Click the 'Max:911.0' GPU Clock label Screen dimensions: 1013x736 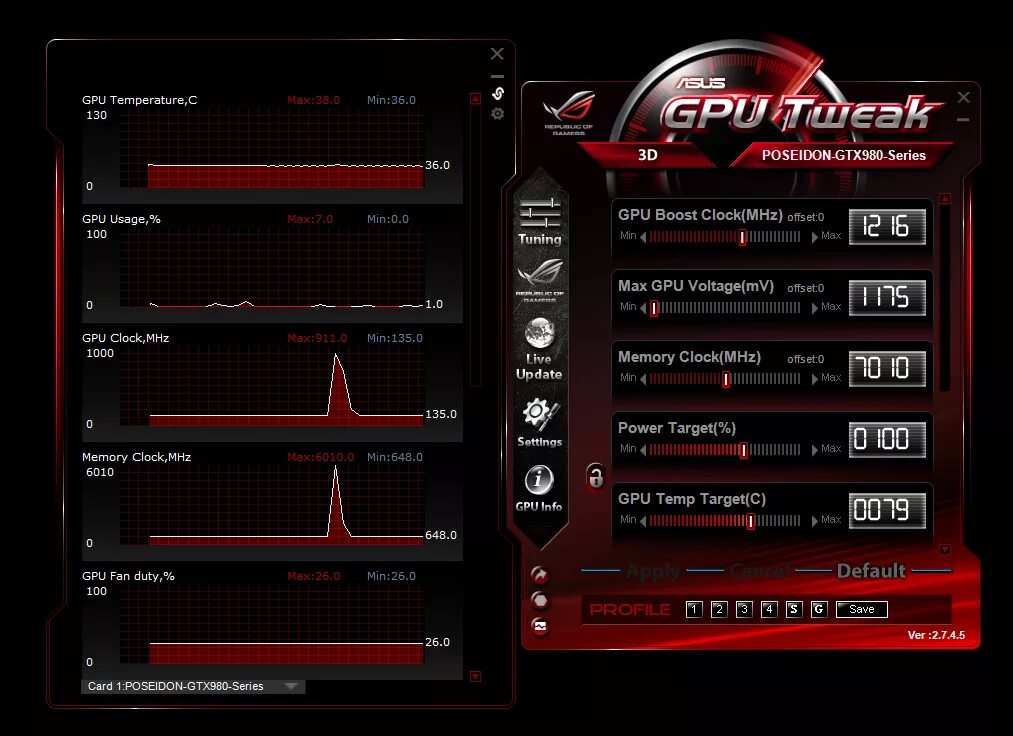pos(317,338)
